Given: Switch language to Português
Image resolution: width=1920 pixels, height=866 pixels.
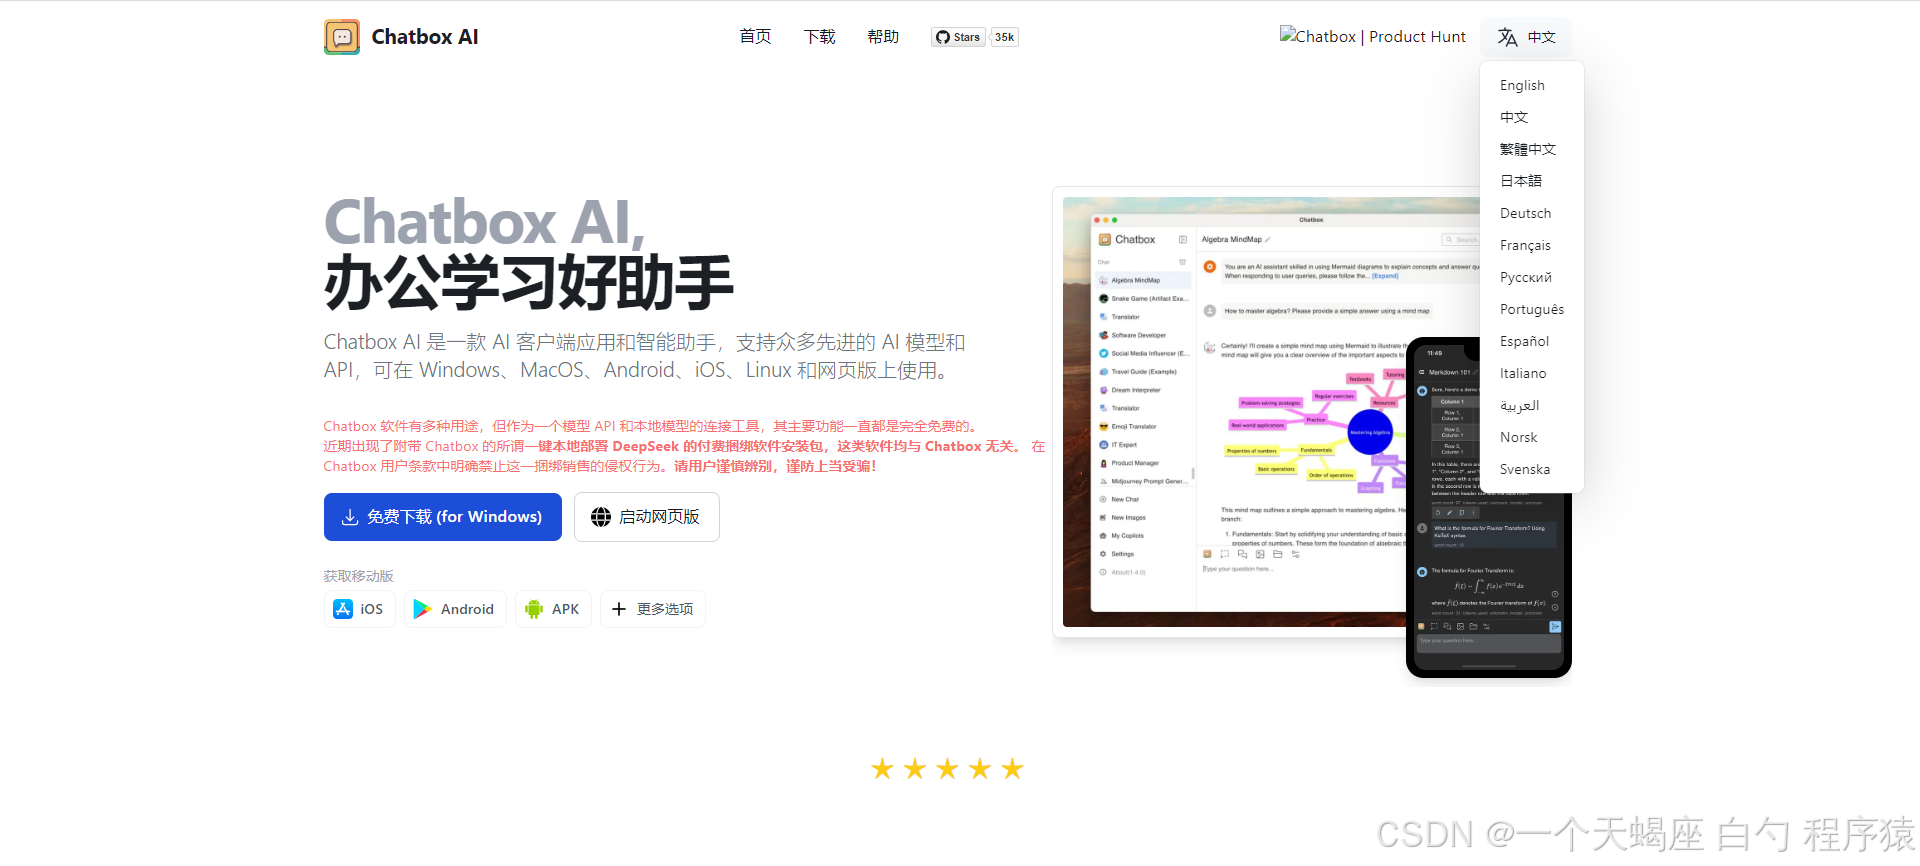Looking at the screenshot, I should (1532, 309).
